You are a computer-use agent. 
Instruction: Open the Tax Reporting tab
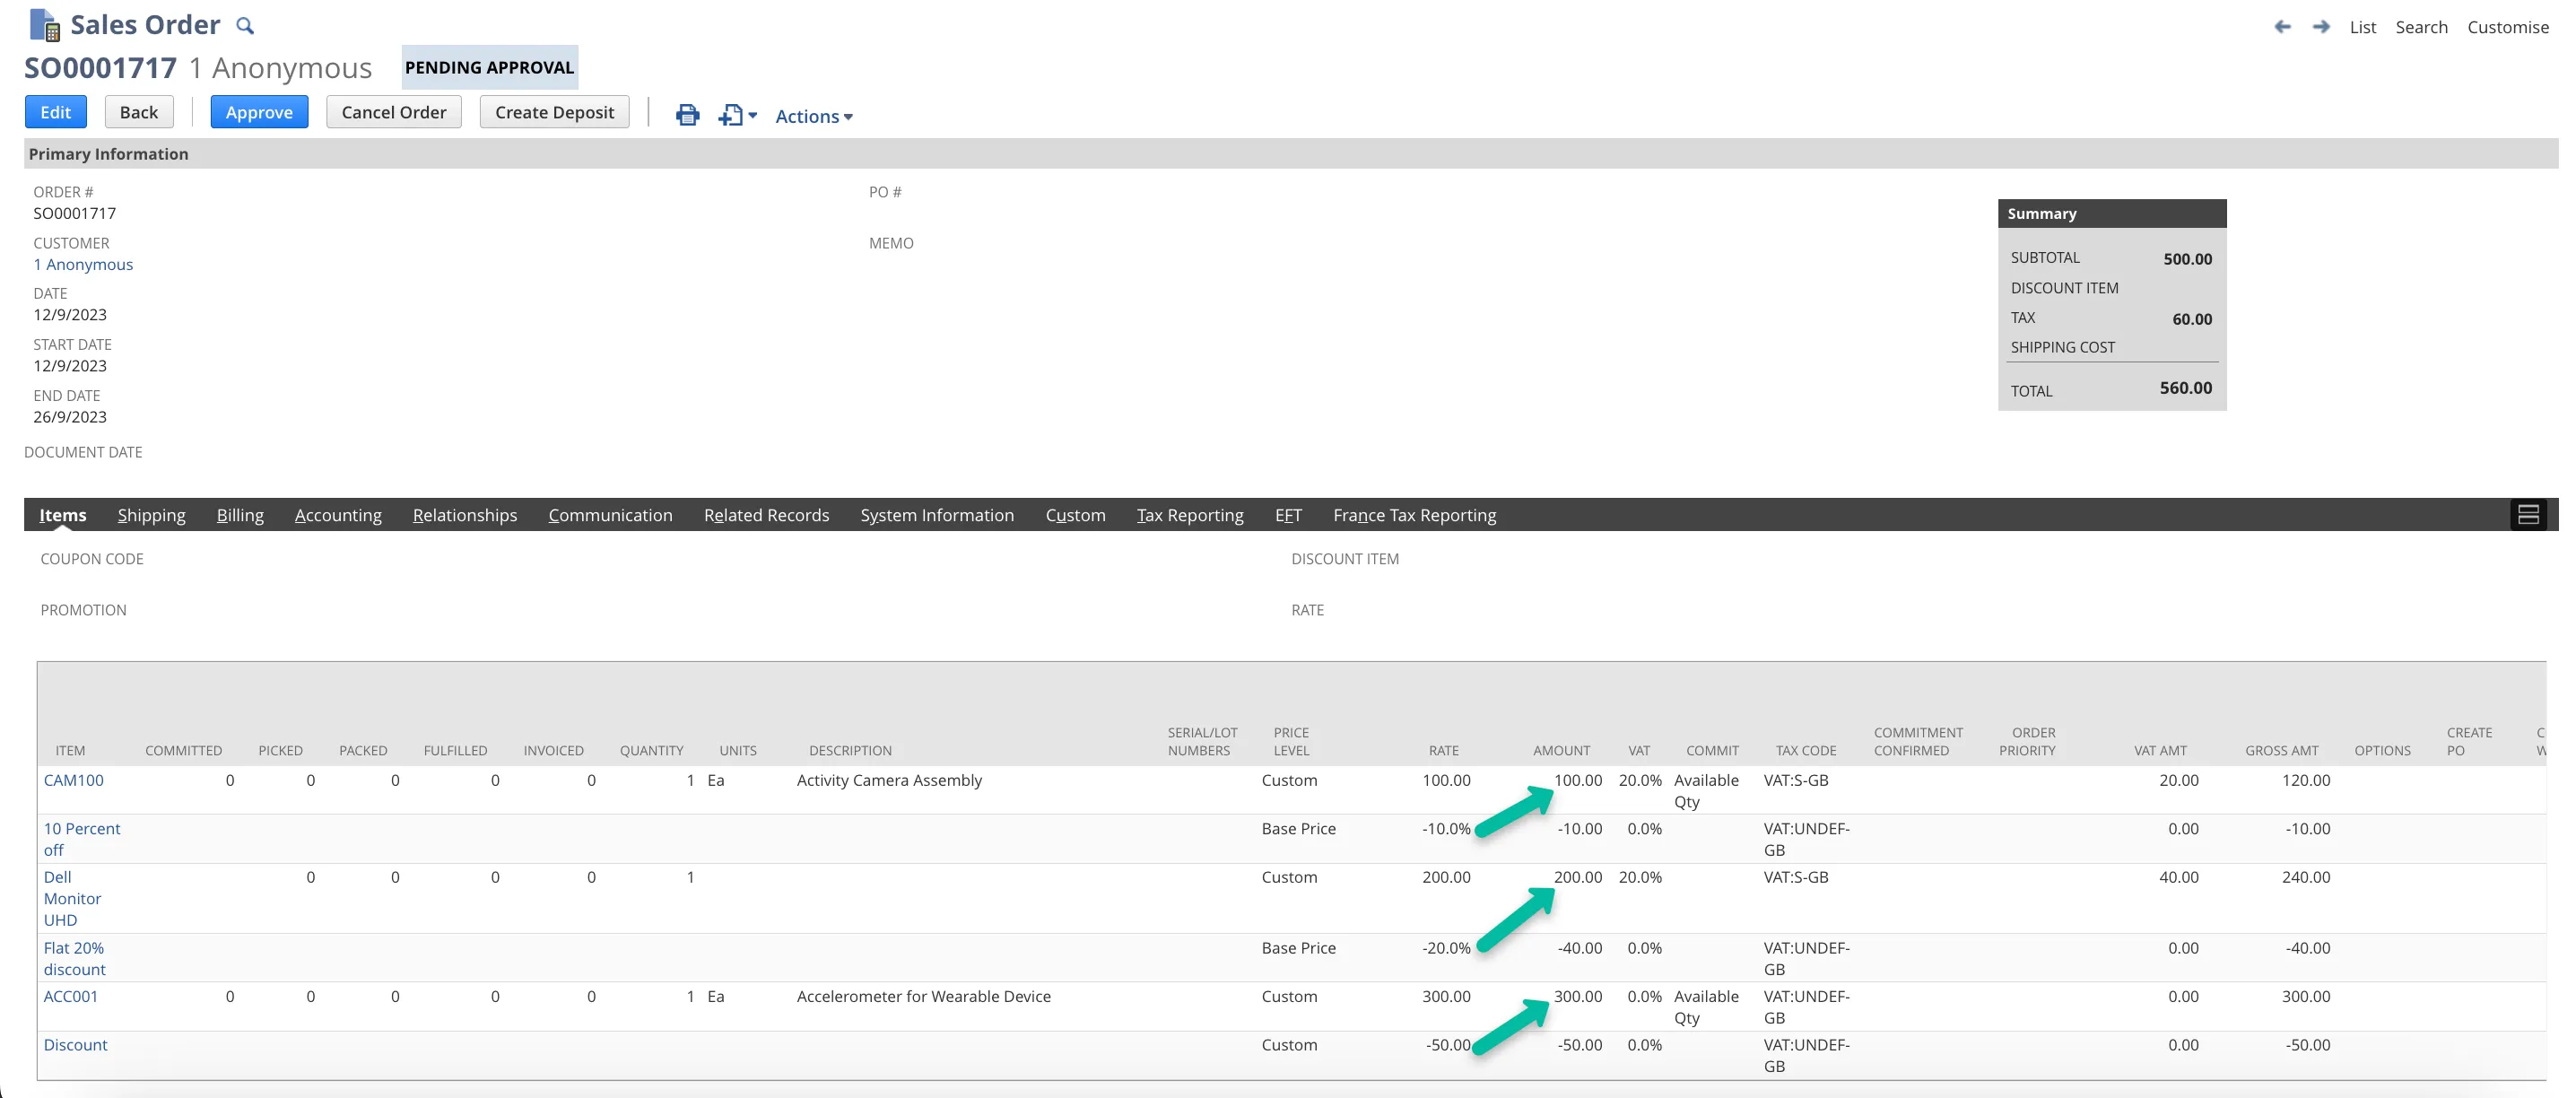(1190, 515)
